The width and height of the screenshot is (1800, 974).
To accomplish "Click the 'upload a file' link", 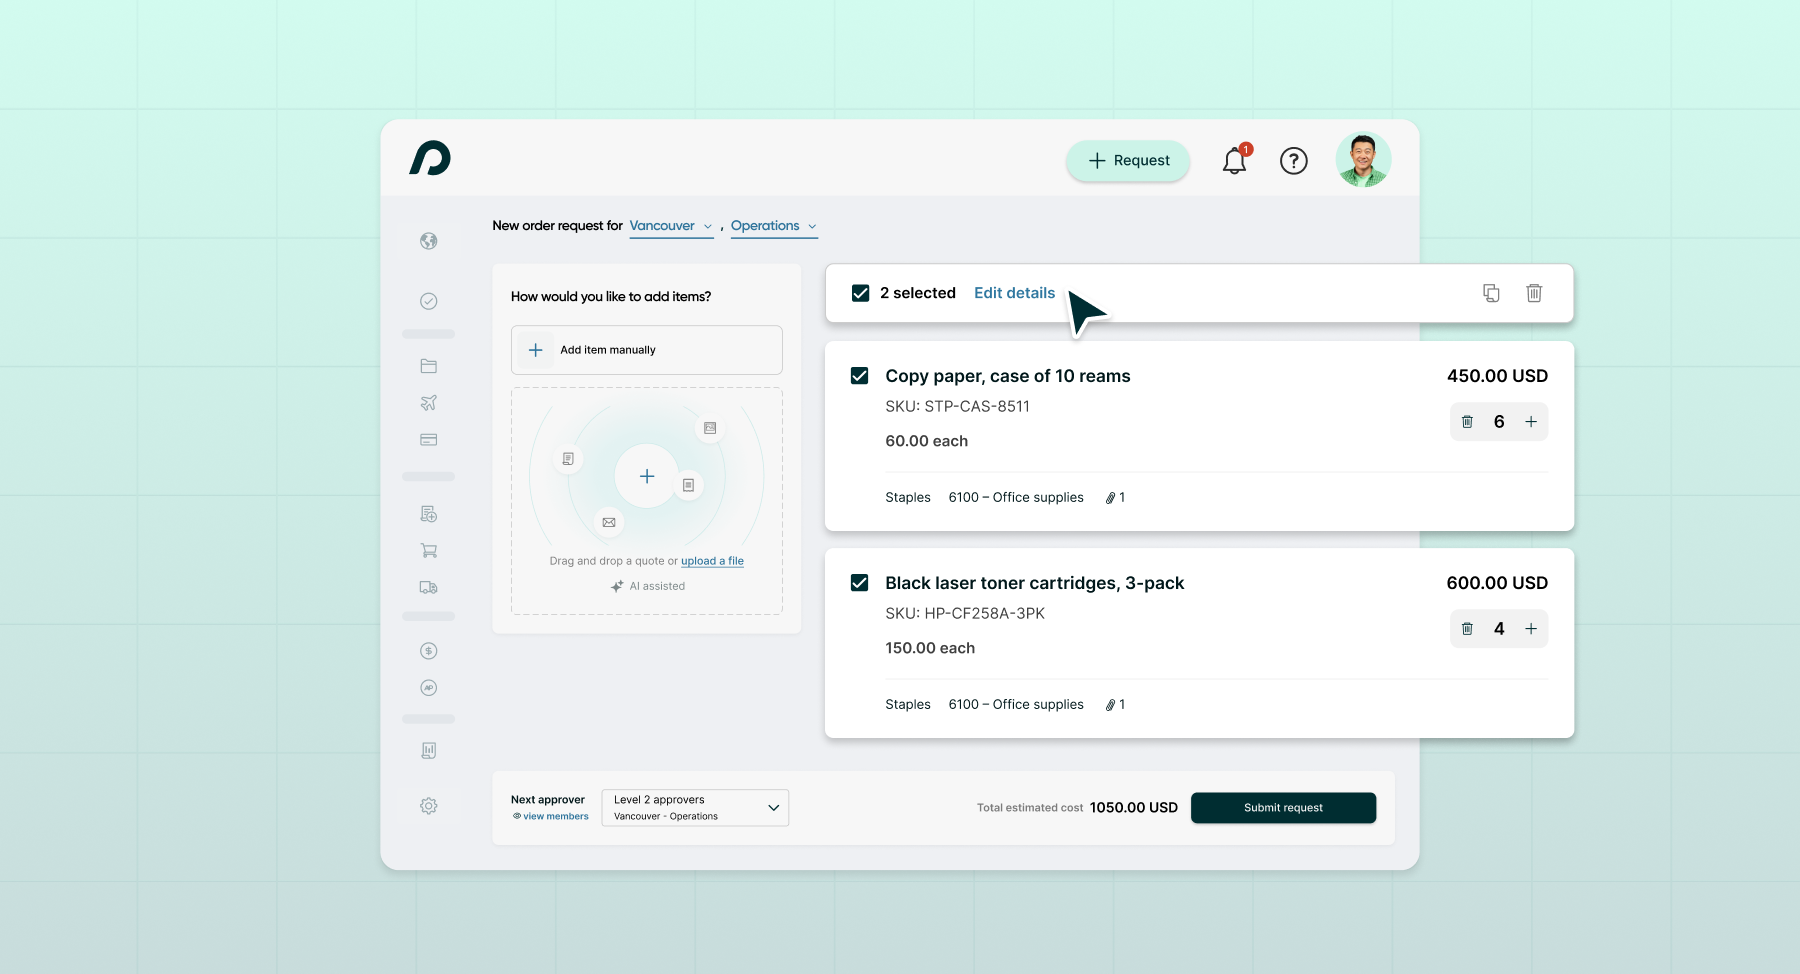I will coord(712,561).
